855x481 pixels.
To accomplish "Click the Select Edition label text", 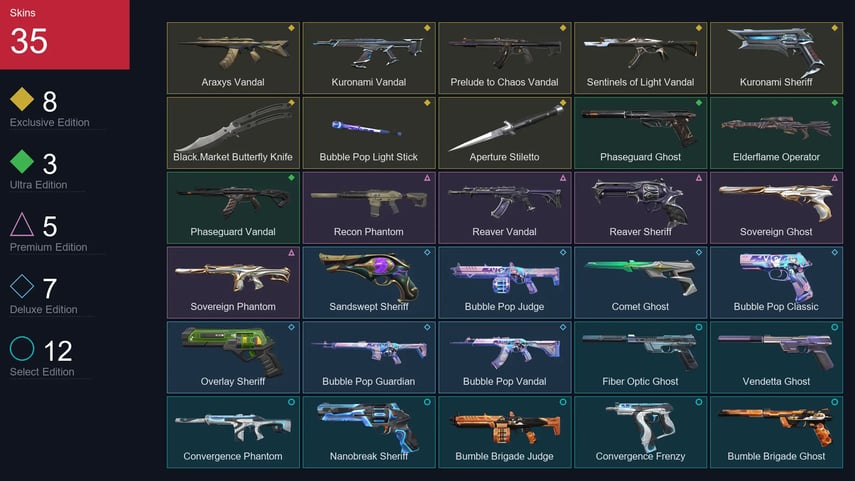I will (x=42, y=372).
